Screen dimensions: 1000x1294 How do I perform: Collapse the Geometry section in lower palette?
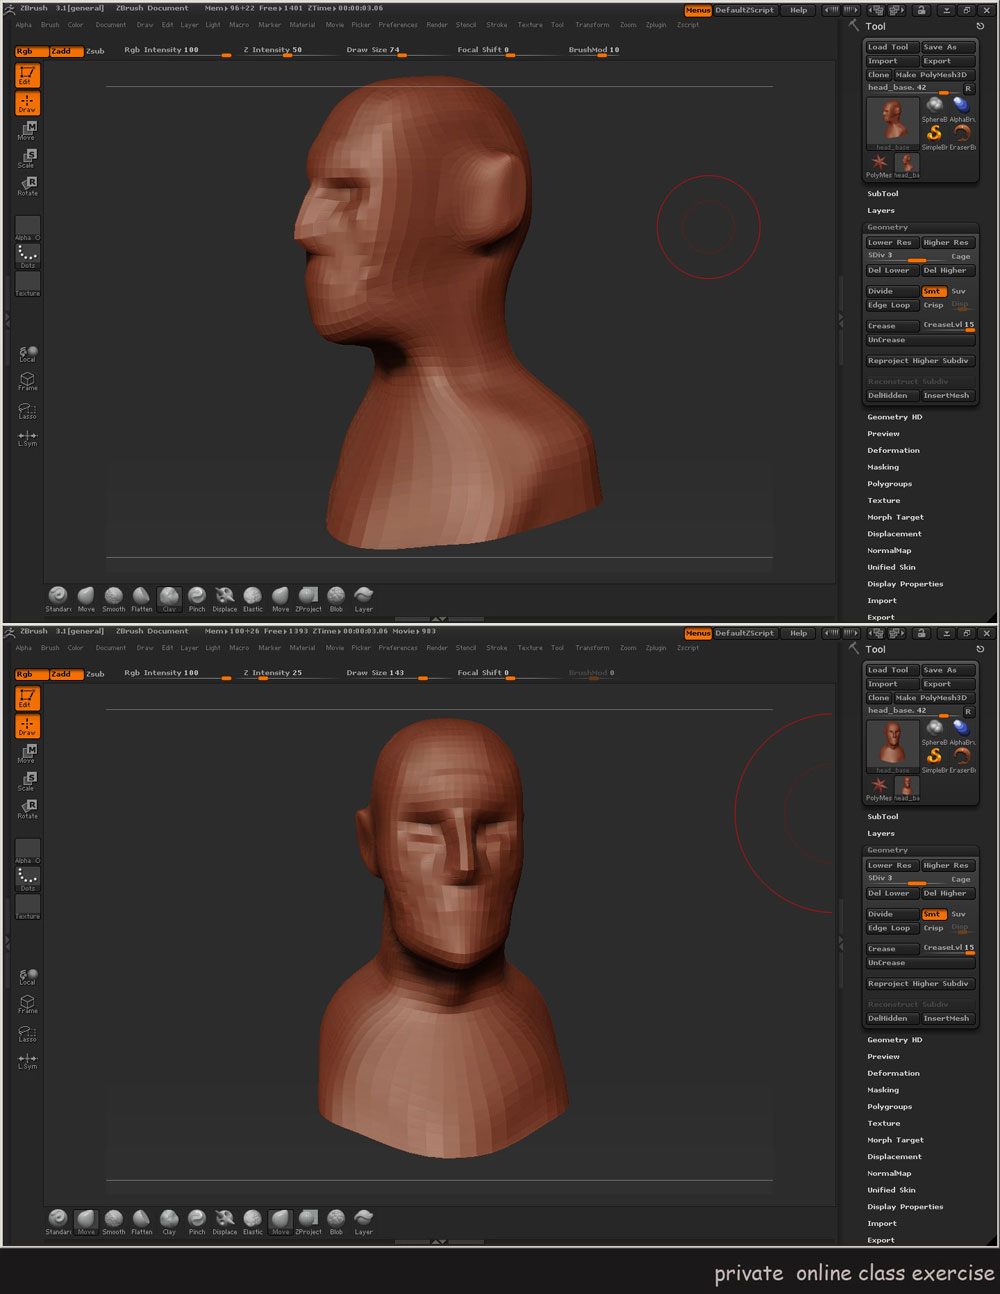(x=887, y=850)
